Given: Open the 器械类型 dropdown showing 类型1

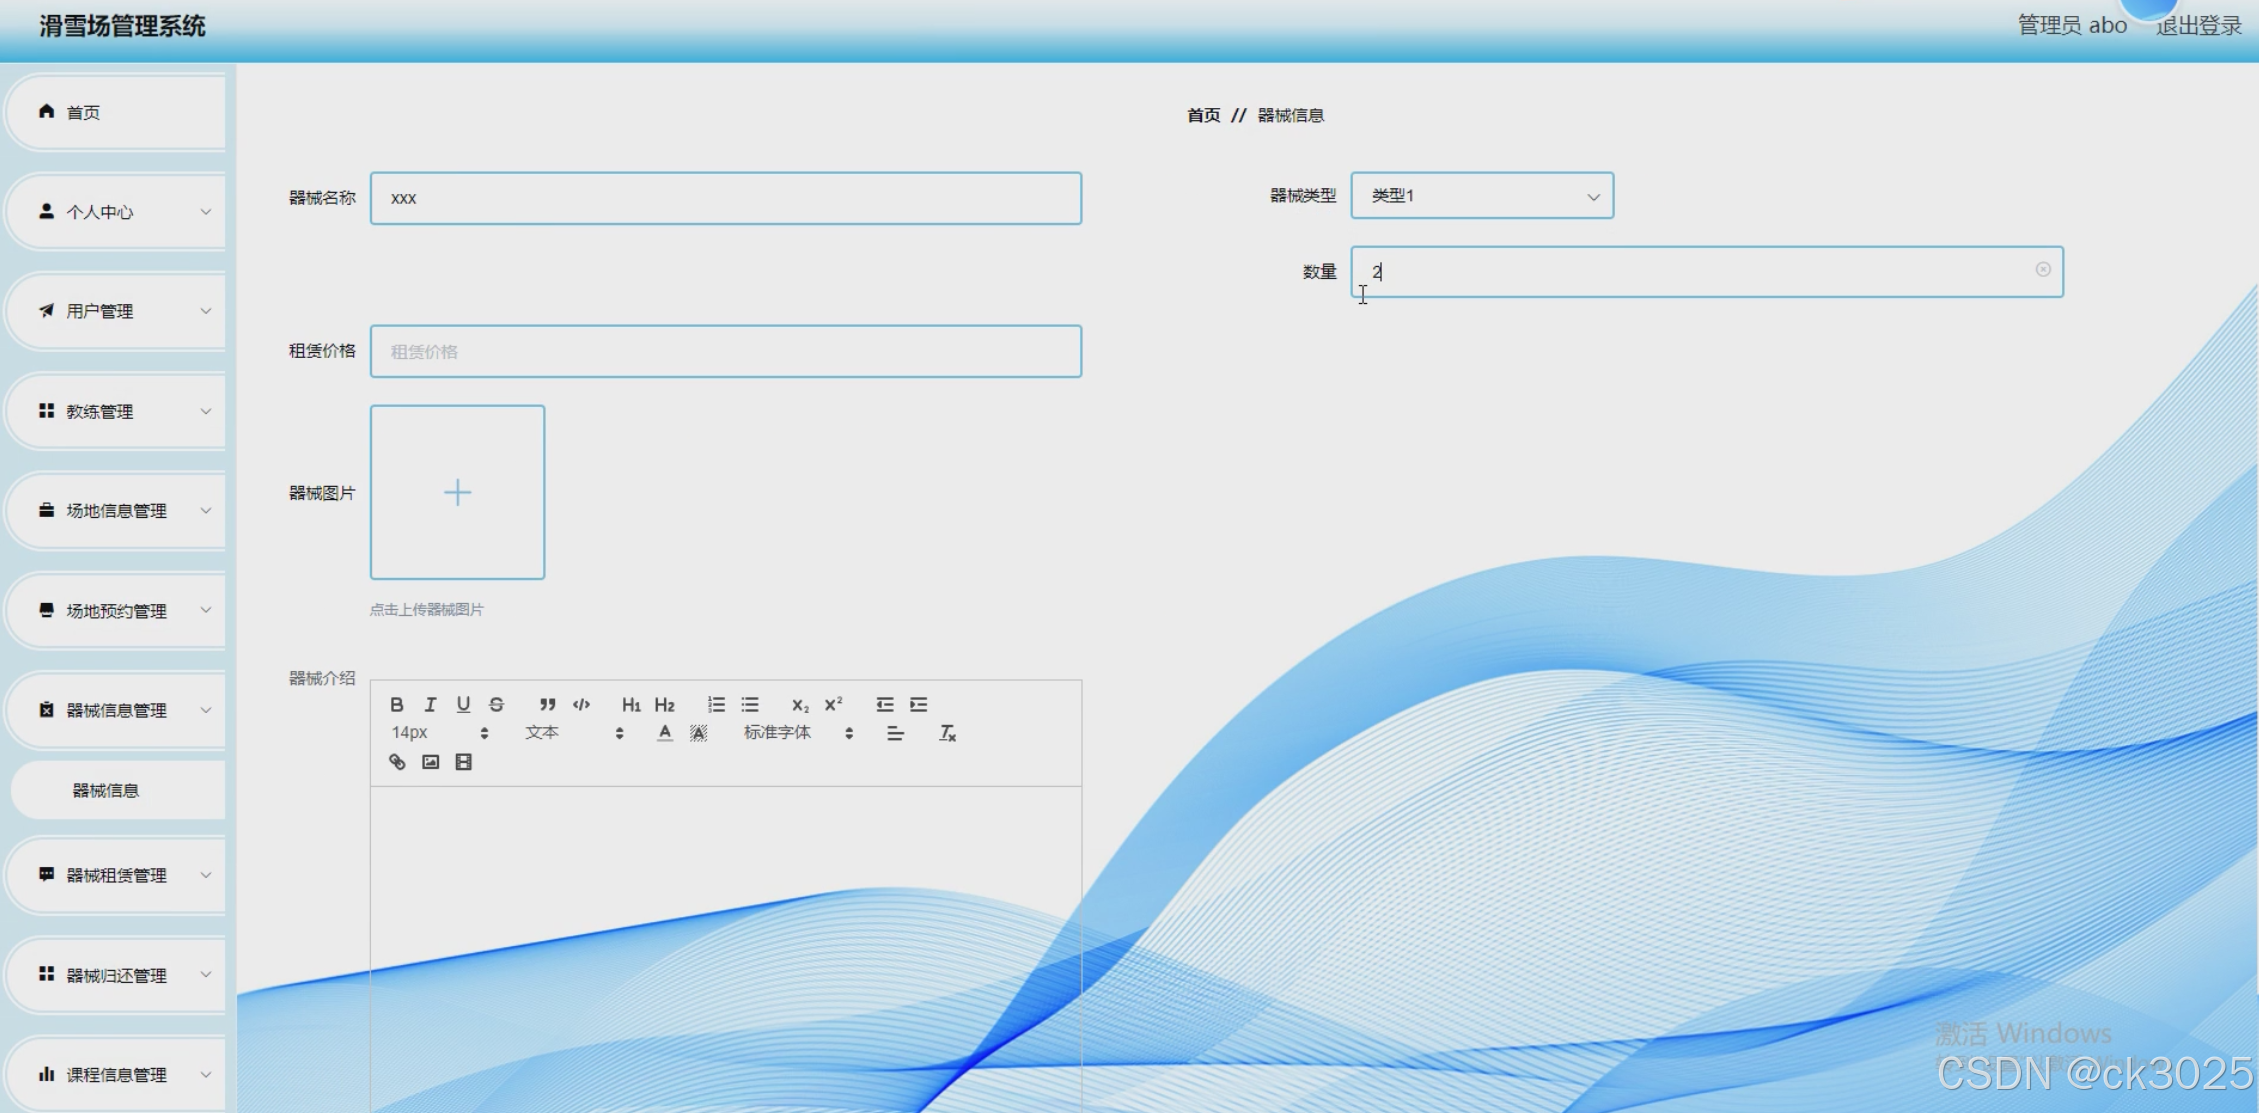Looking at the screenshot, I should [1481, 196].
